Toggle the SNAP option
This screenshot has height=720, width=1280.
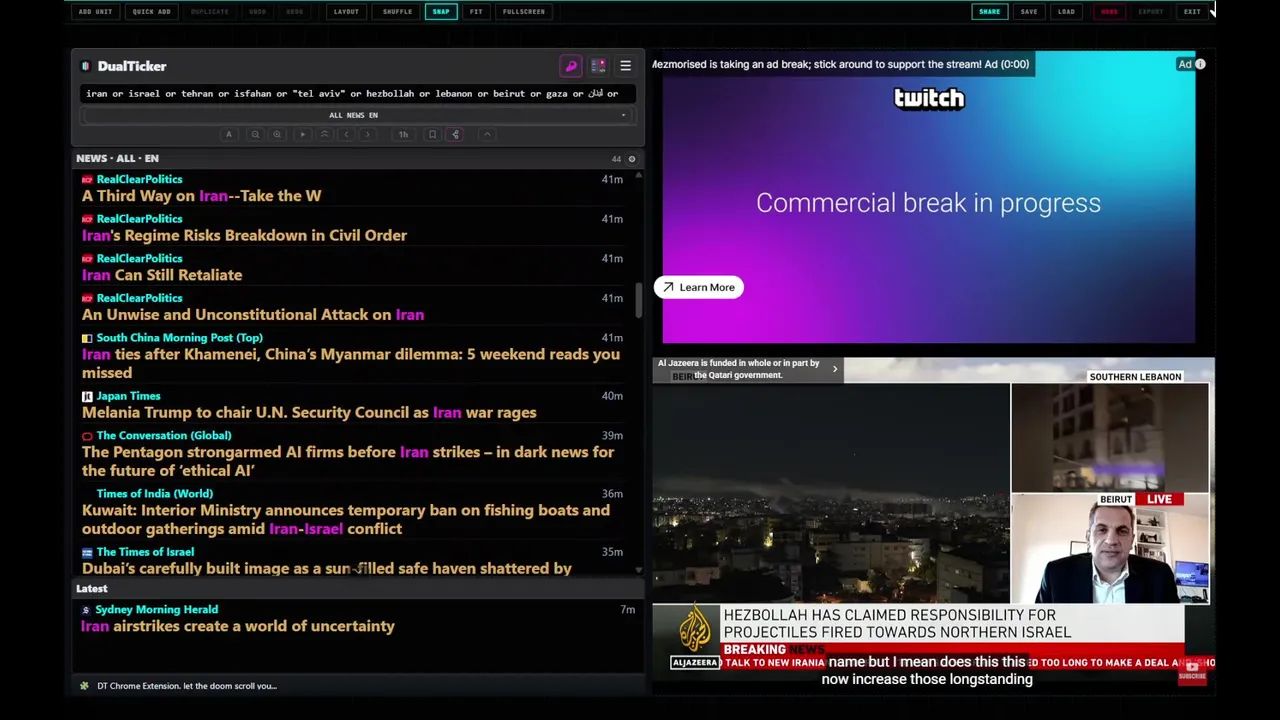coord(441,12)
